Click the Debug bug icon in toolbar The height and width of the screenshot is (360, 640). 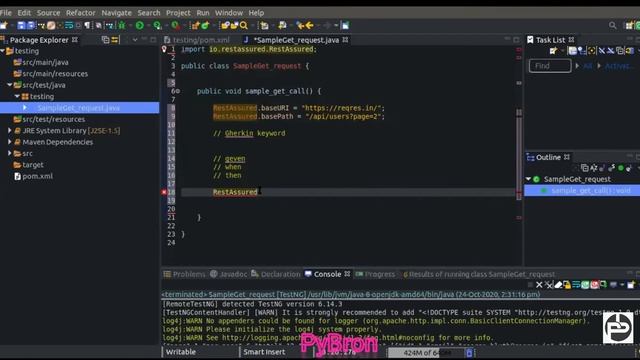[122, 25]
